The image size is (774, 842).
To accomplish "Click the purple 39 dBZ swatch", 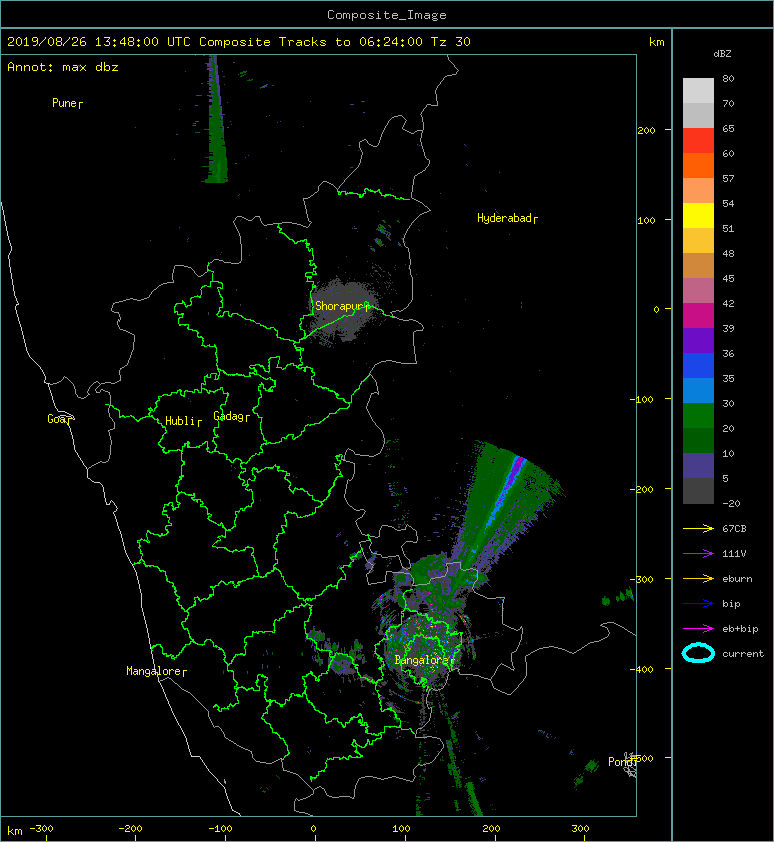I will click(x=698, y=340).
